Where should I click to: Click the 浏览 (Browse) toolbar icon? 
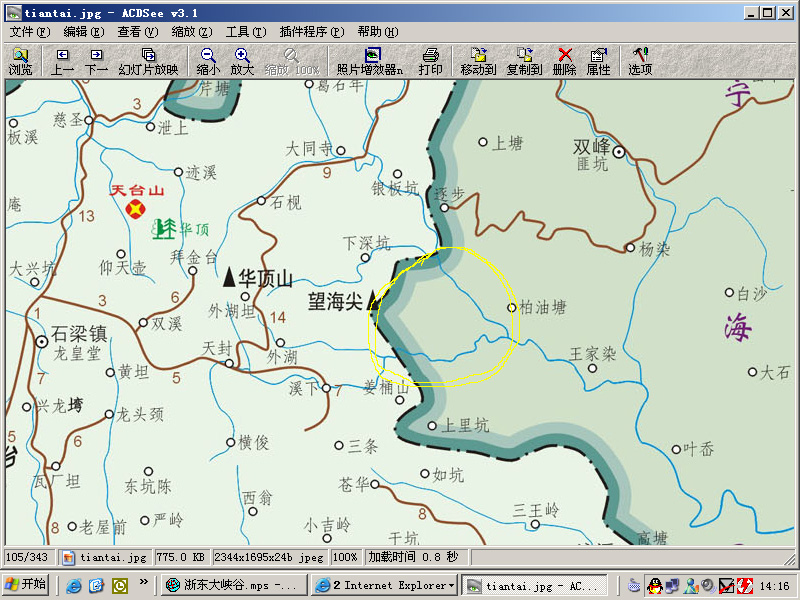[20, 61]
